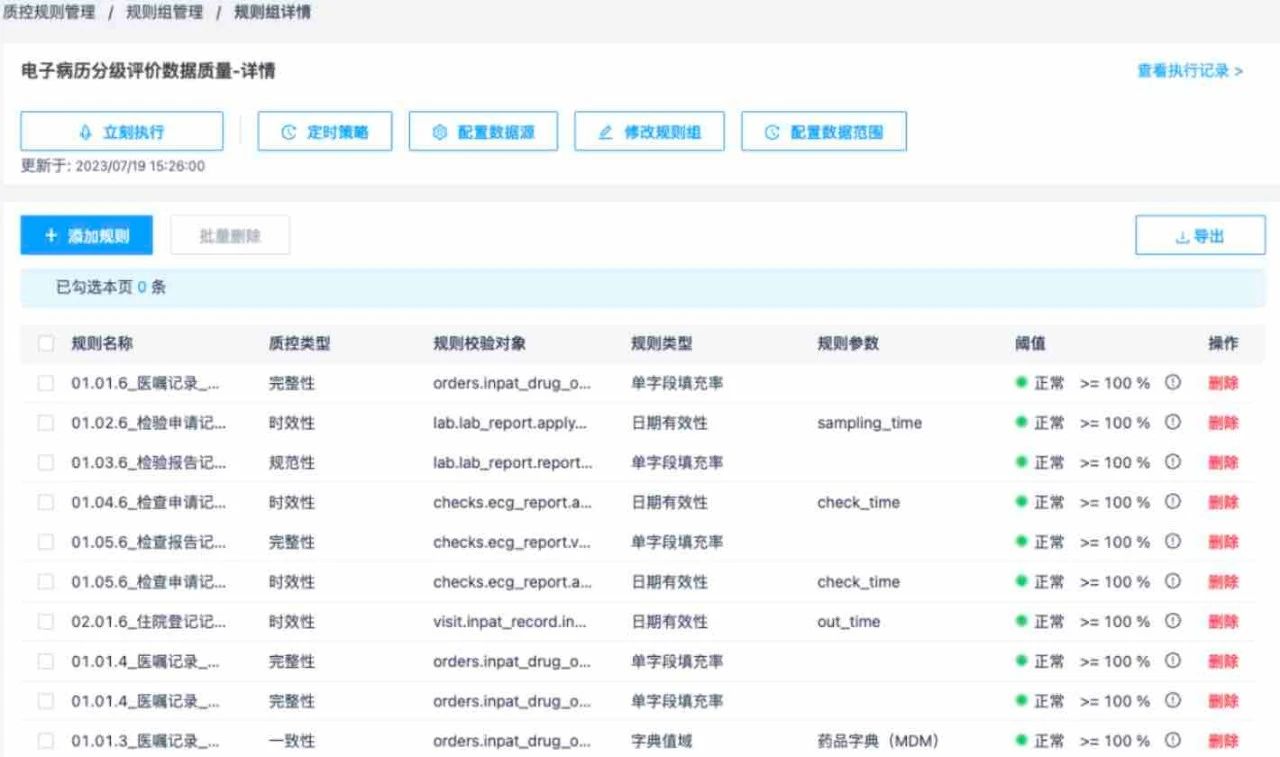The image size is (1280, 757).
Task: Toggle the select-all checkbox in table header
Action: [45, 343]
